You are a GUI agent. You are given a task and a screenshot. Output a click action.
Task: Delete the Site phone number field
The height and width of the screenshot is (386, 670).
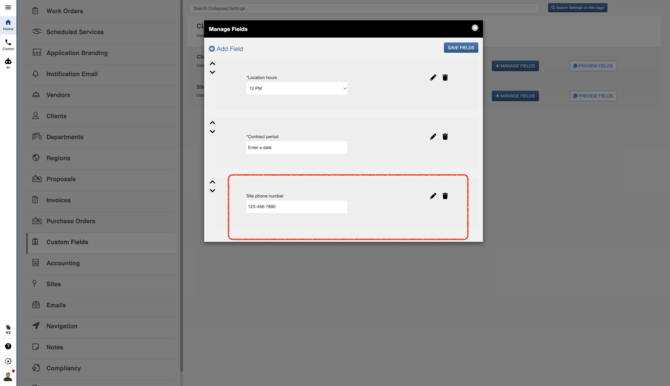pyautogui.click(x=445, y=196)
